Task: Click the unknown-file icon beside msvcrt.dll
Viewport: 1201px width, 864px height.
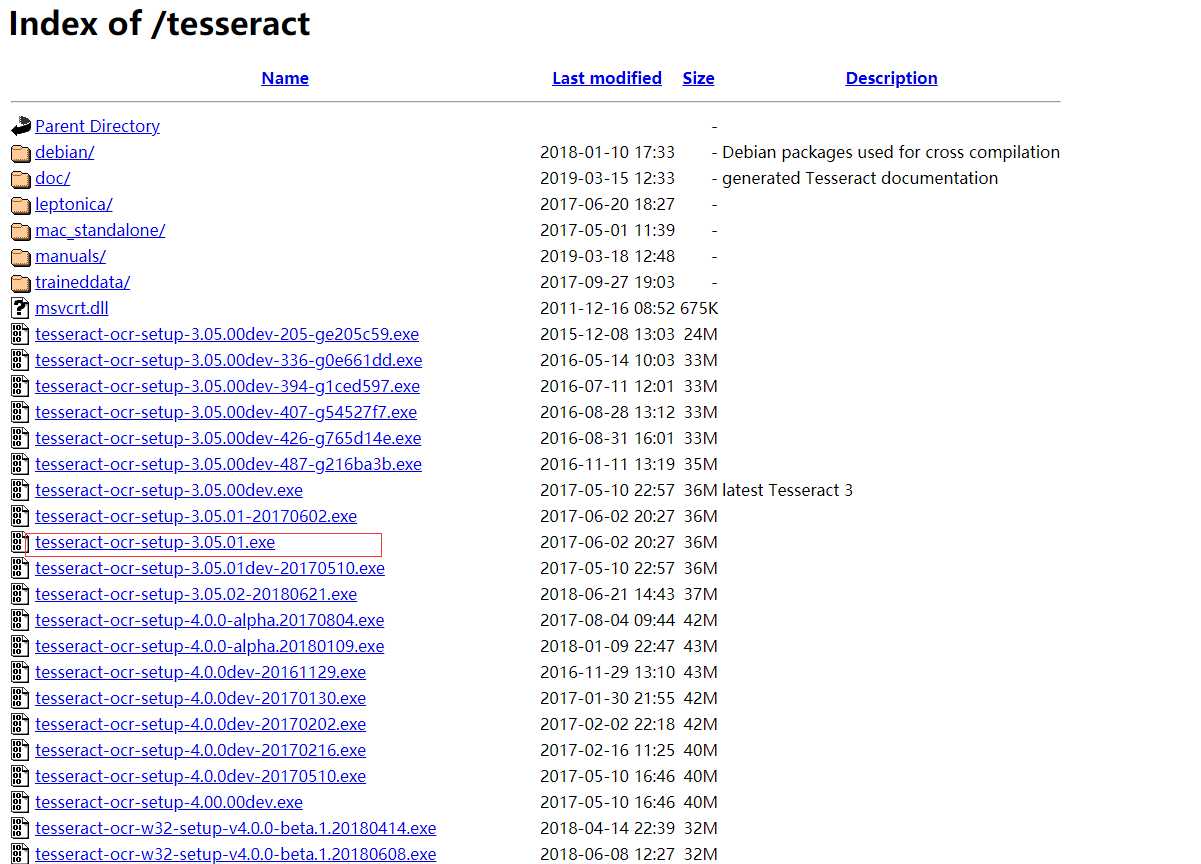Action: 21,308
